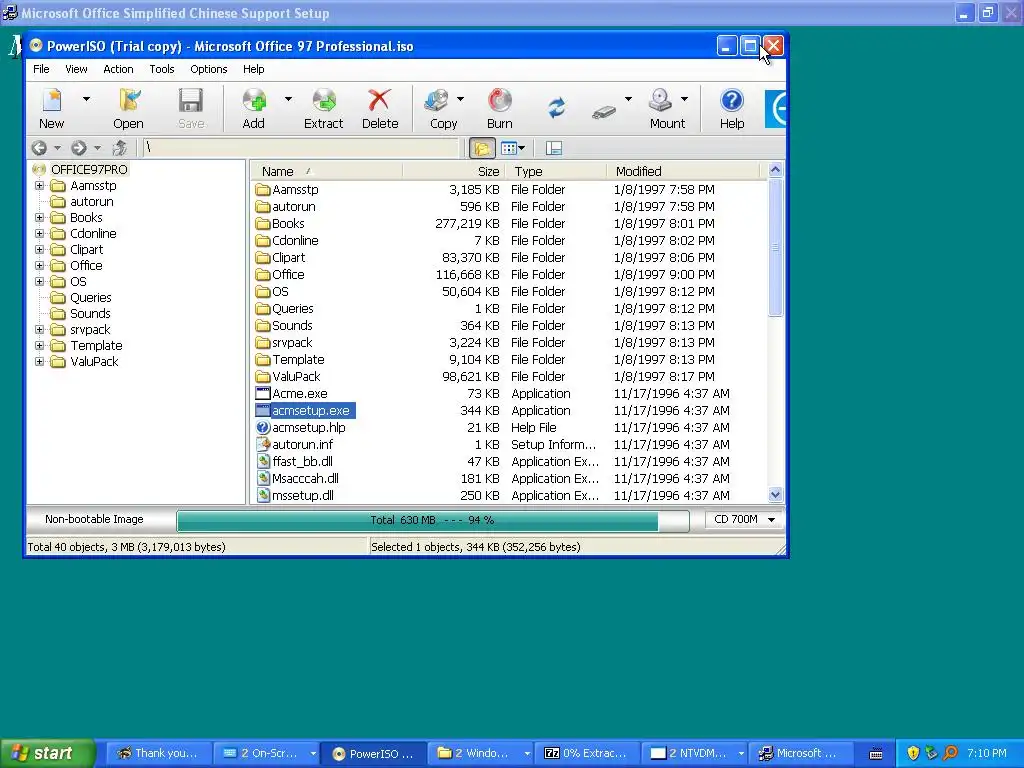The width and height of the screenshot is (1024, 768).
Task: Click the Non-bootable Image label
Action: (94, 520)
